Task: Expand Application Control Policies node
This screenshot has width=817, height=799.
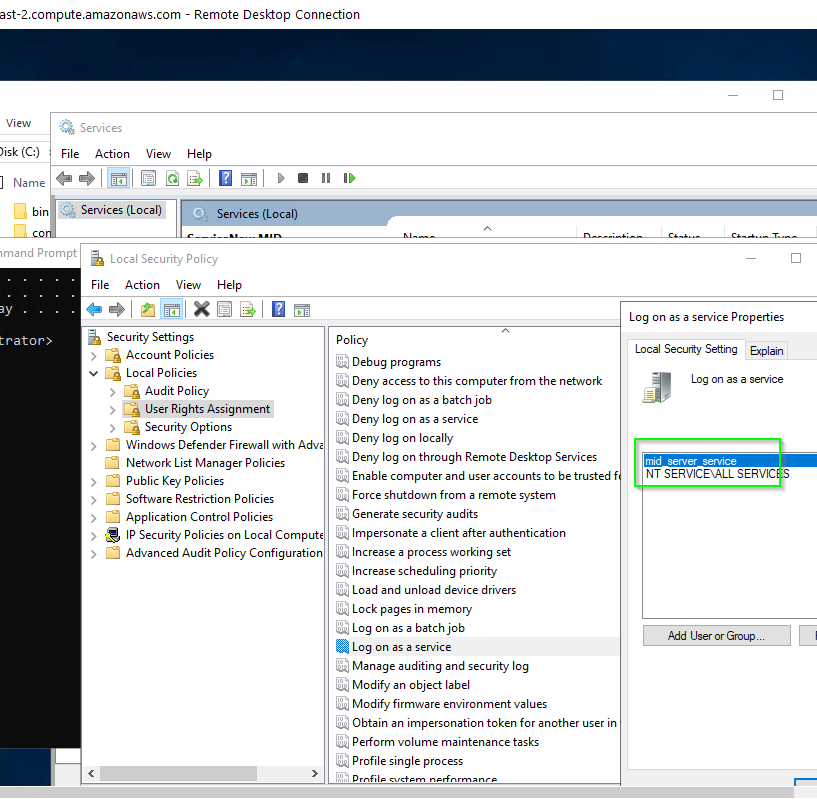Action: 94,518
